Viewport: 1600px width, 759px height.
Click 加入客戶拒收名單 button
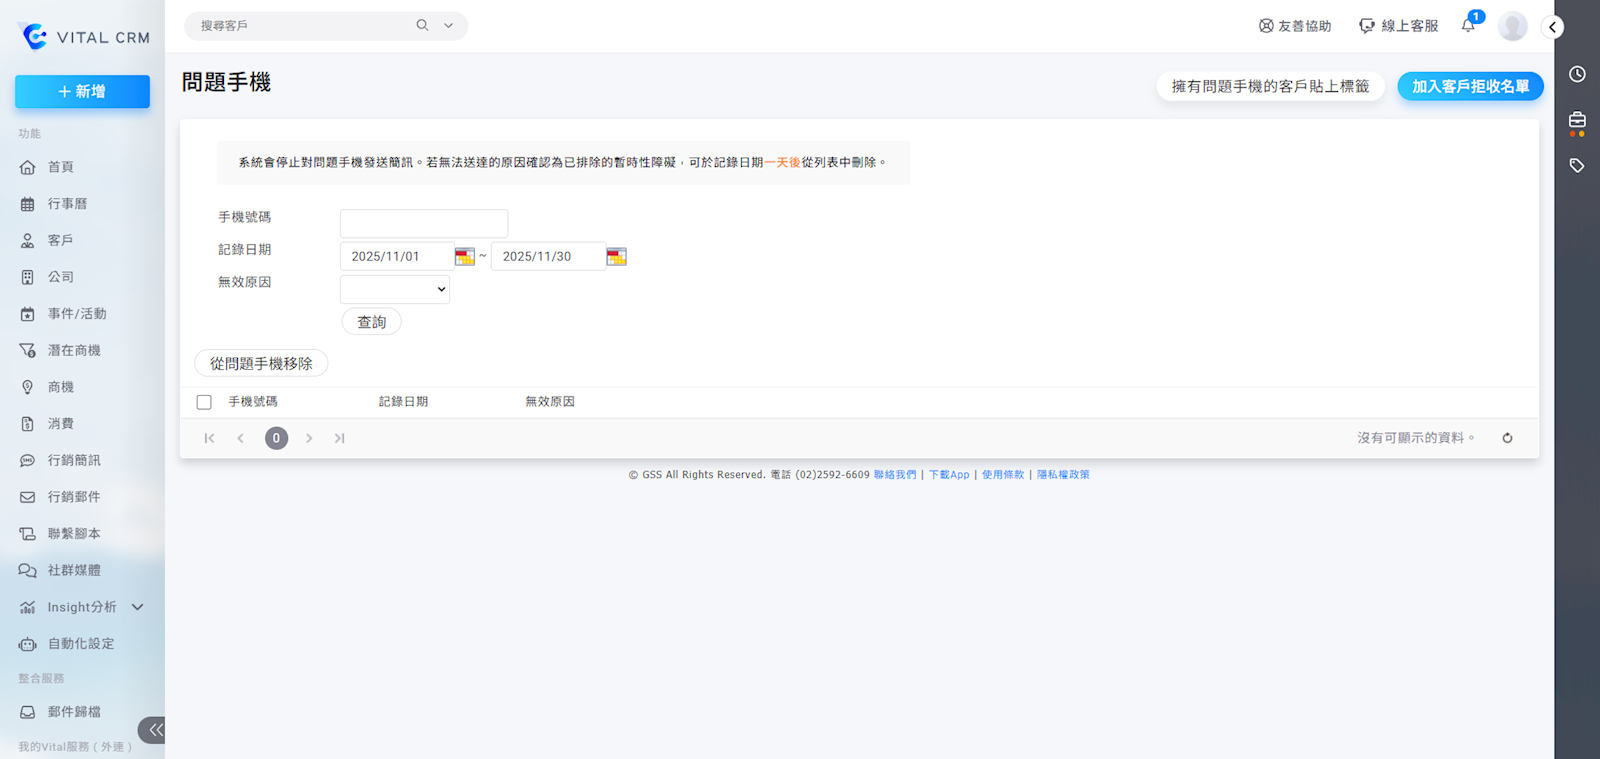1470,87
